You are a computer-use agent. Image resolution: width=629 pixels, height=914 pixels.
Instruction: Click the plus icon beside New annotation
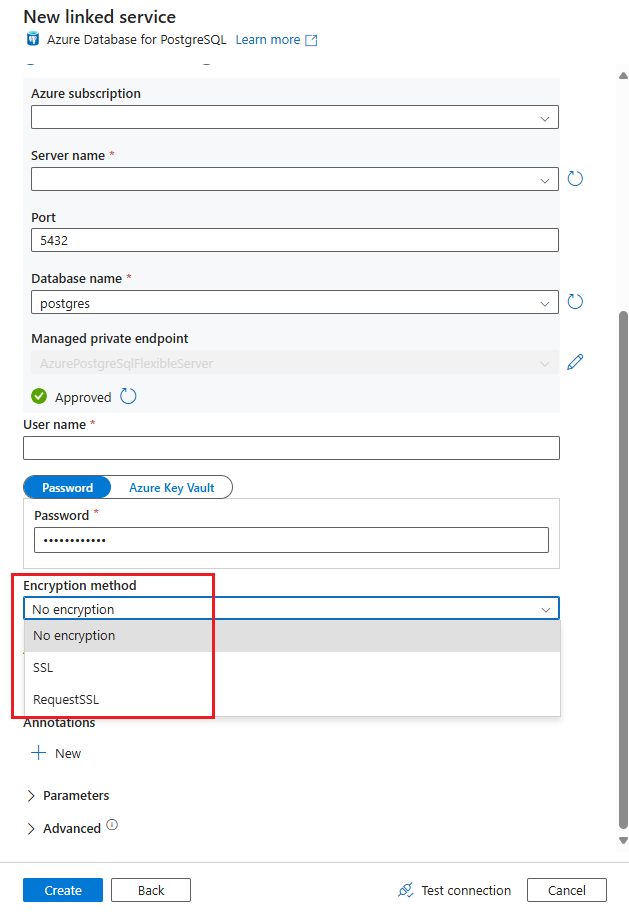pos(38,753)
